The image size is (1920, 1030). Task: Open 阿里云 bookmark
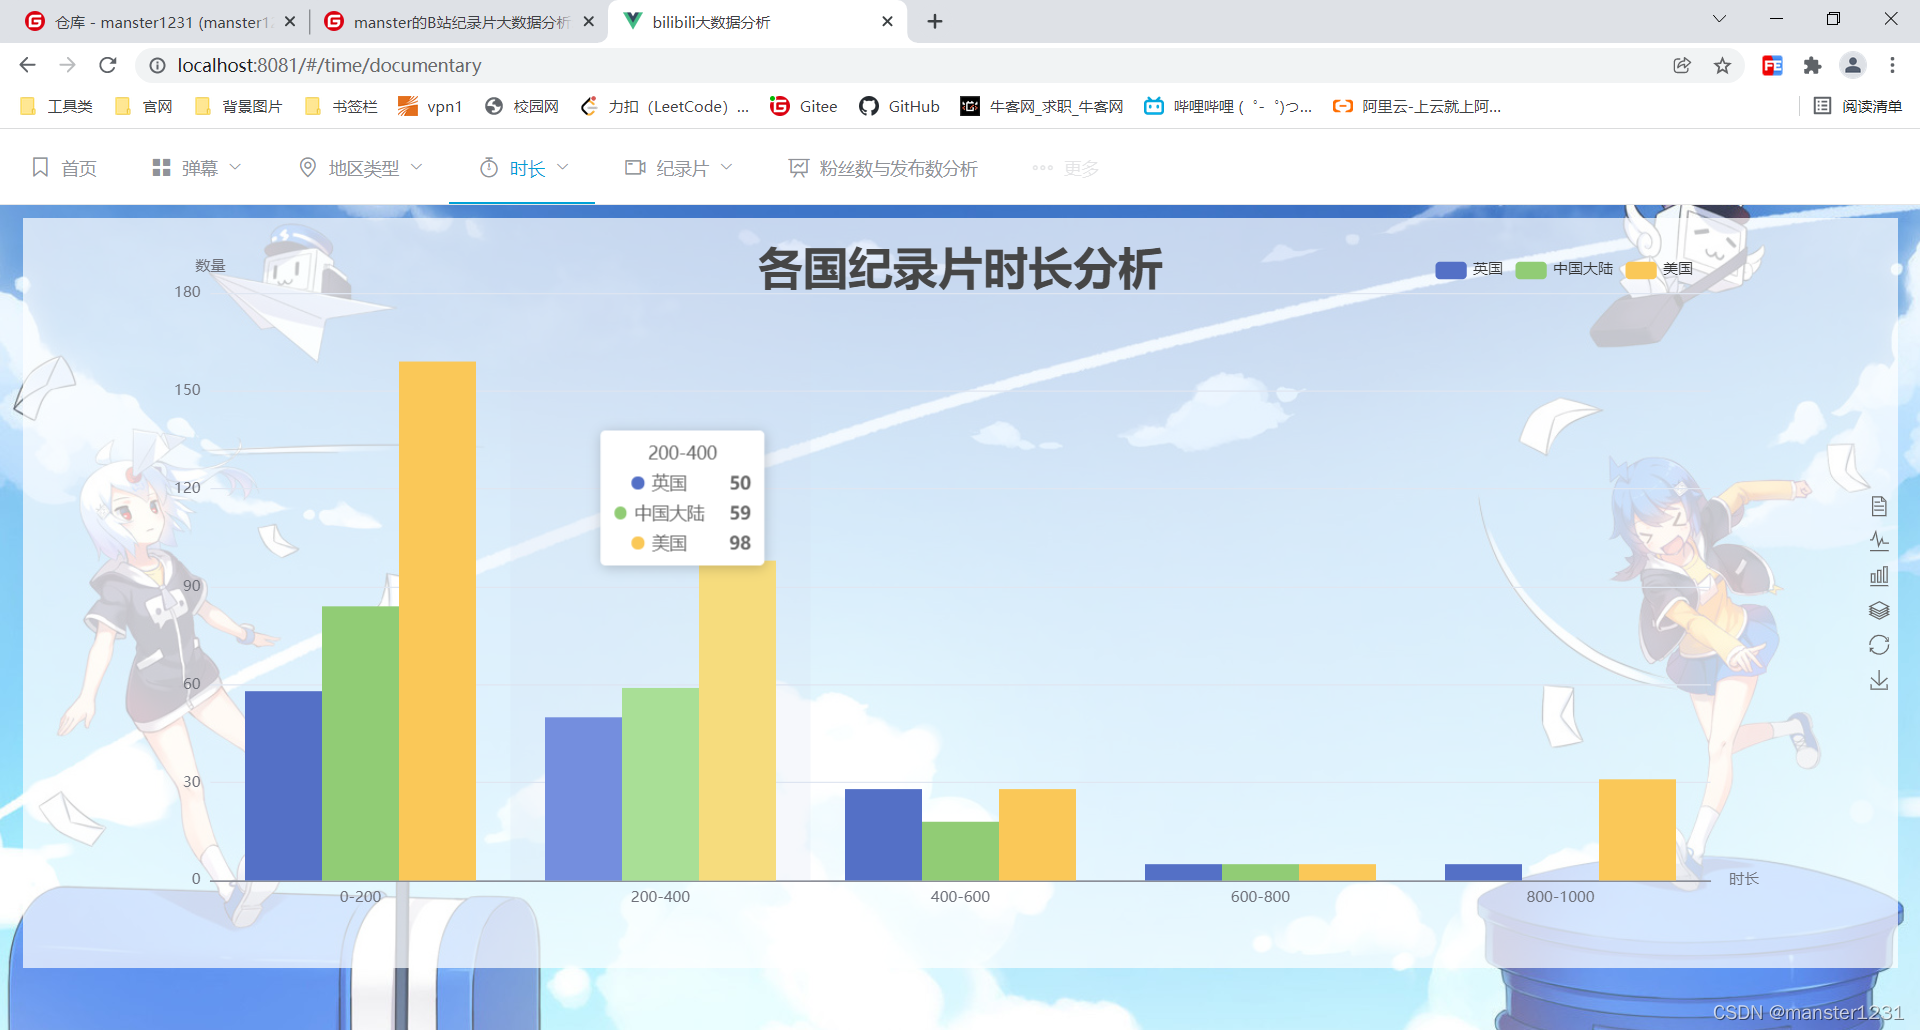pos(1417,106)
